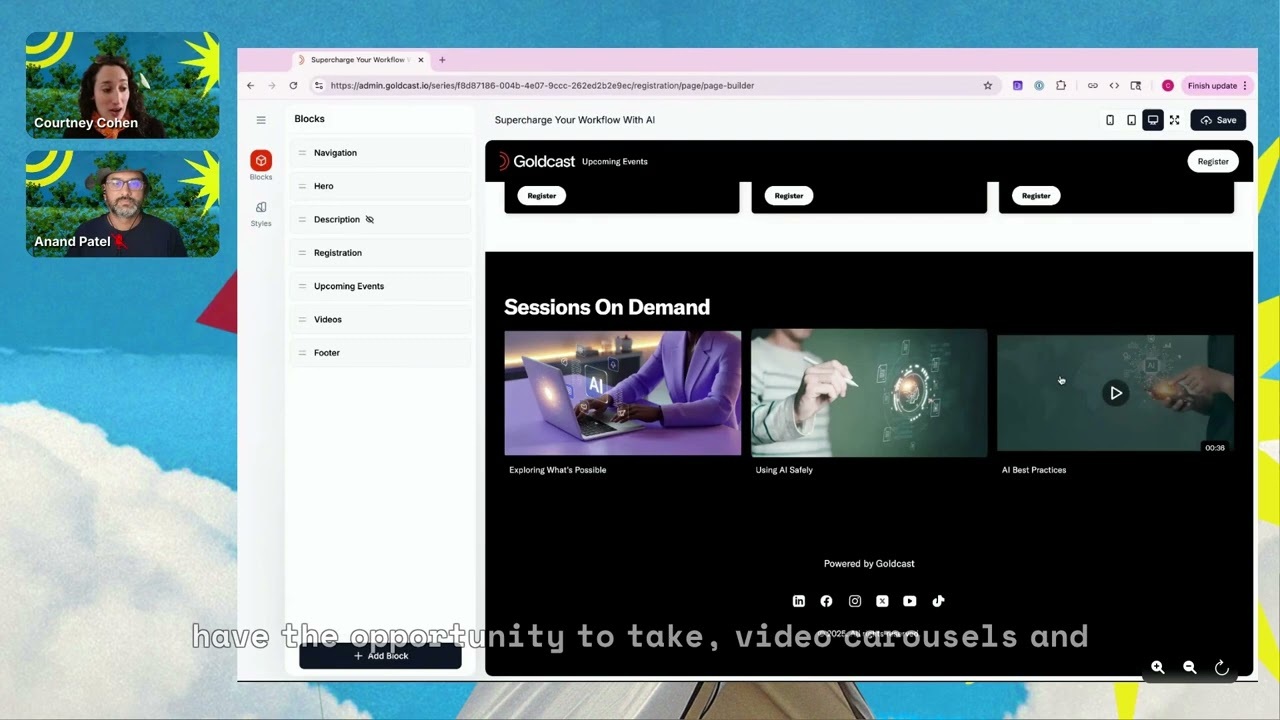Open the Goldcast logo in the navigation bar
Viewport: 1280px width, 720px height.
point(534,161)
